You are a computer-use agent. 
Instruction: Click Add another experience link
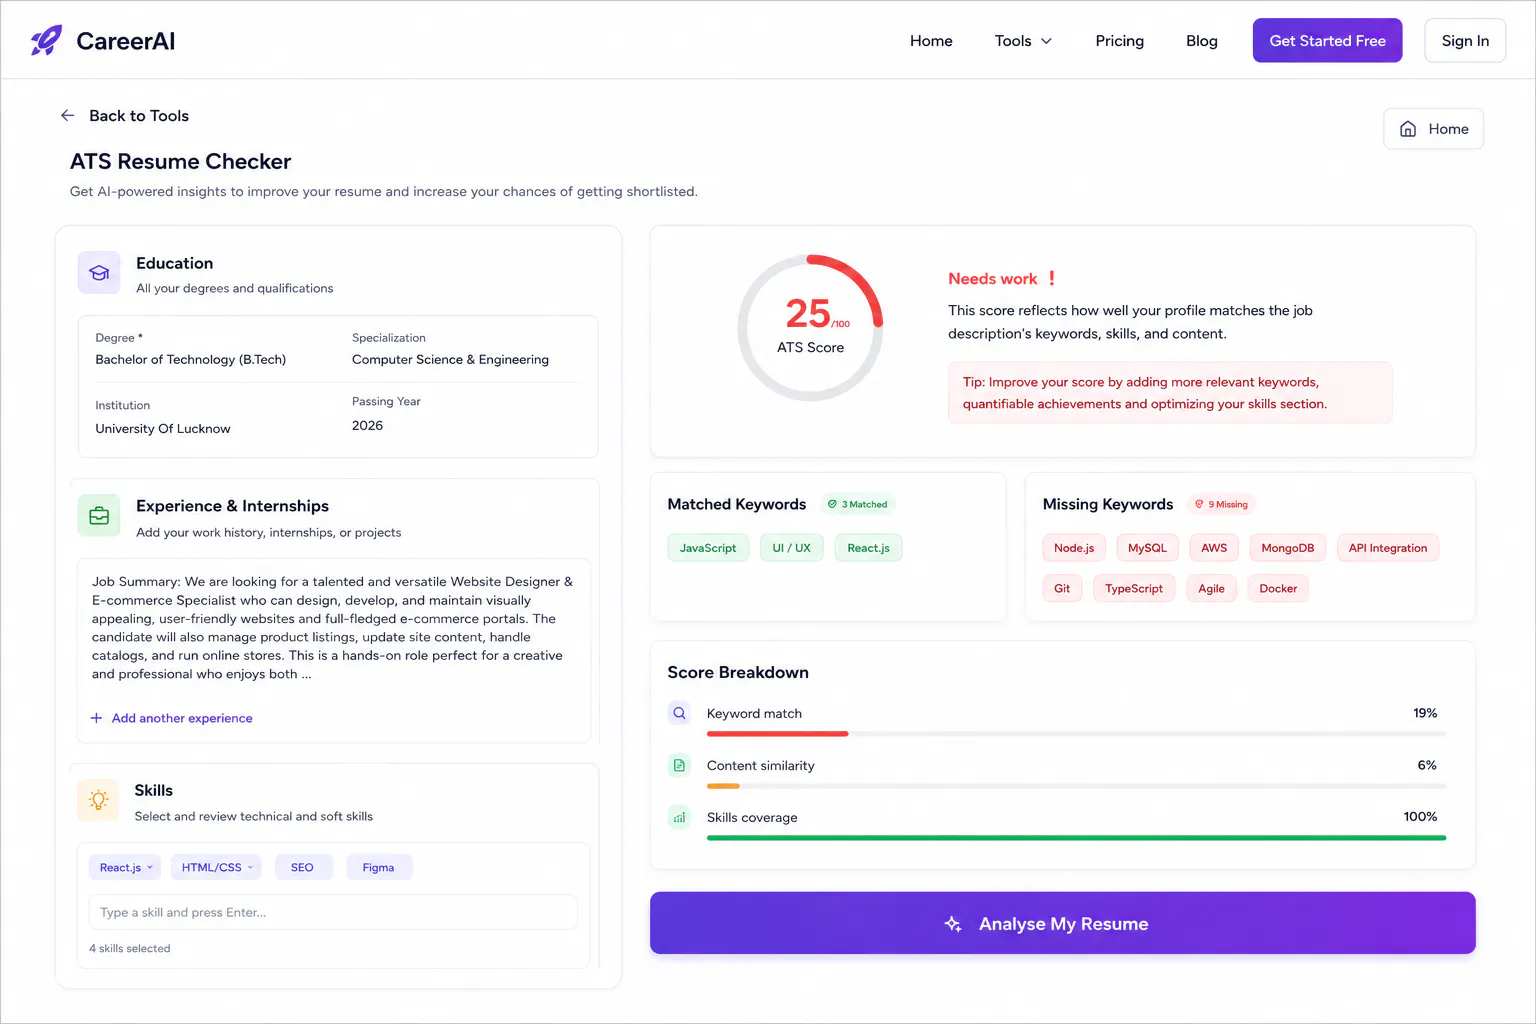(x=171, y=718)
